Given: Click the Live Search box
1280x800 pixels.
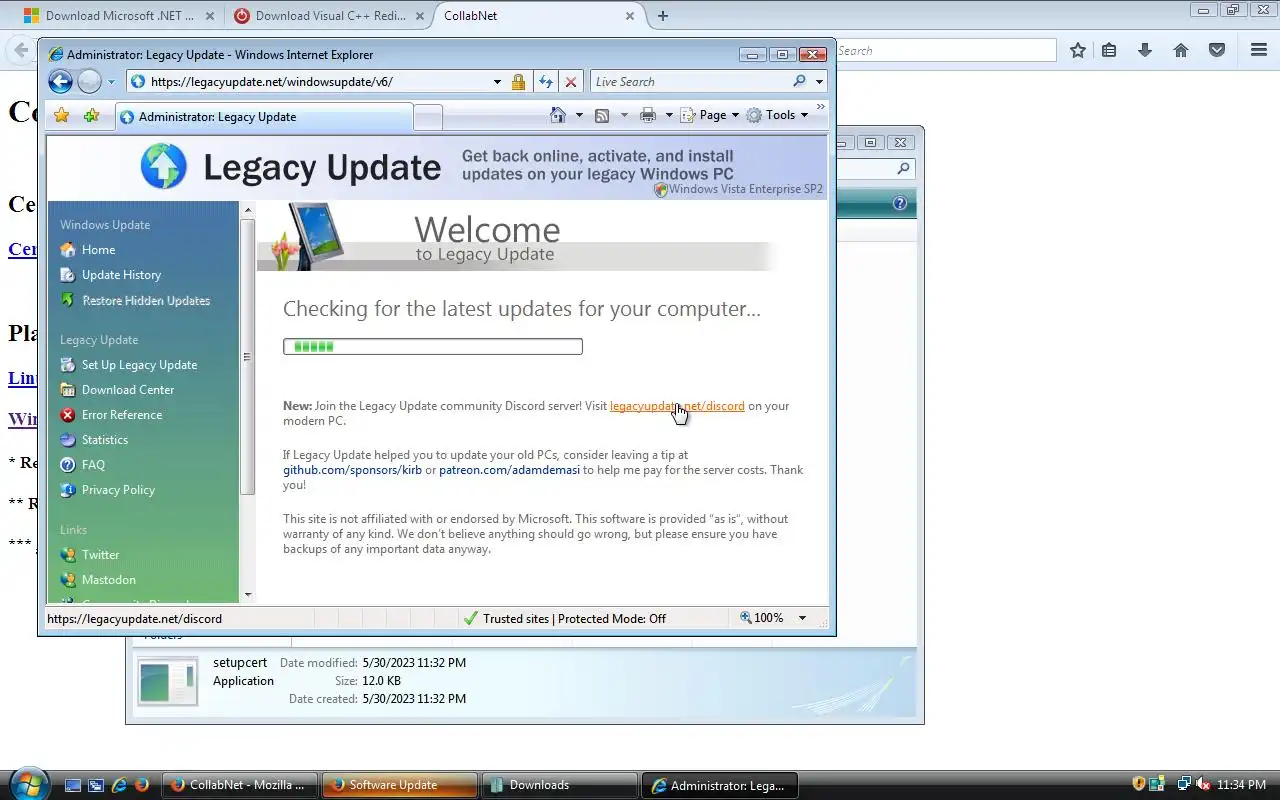Looking at the screenshot, I should point(690,82).
